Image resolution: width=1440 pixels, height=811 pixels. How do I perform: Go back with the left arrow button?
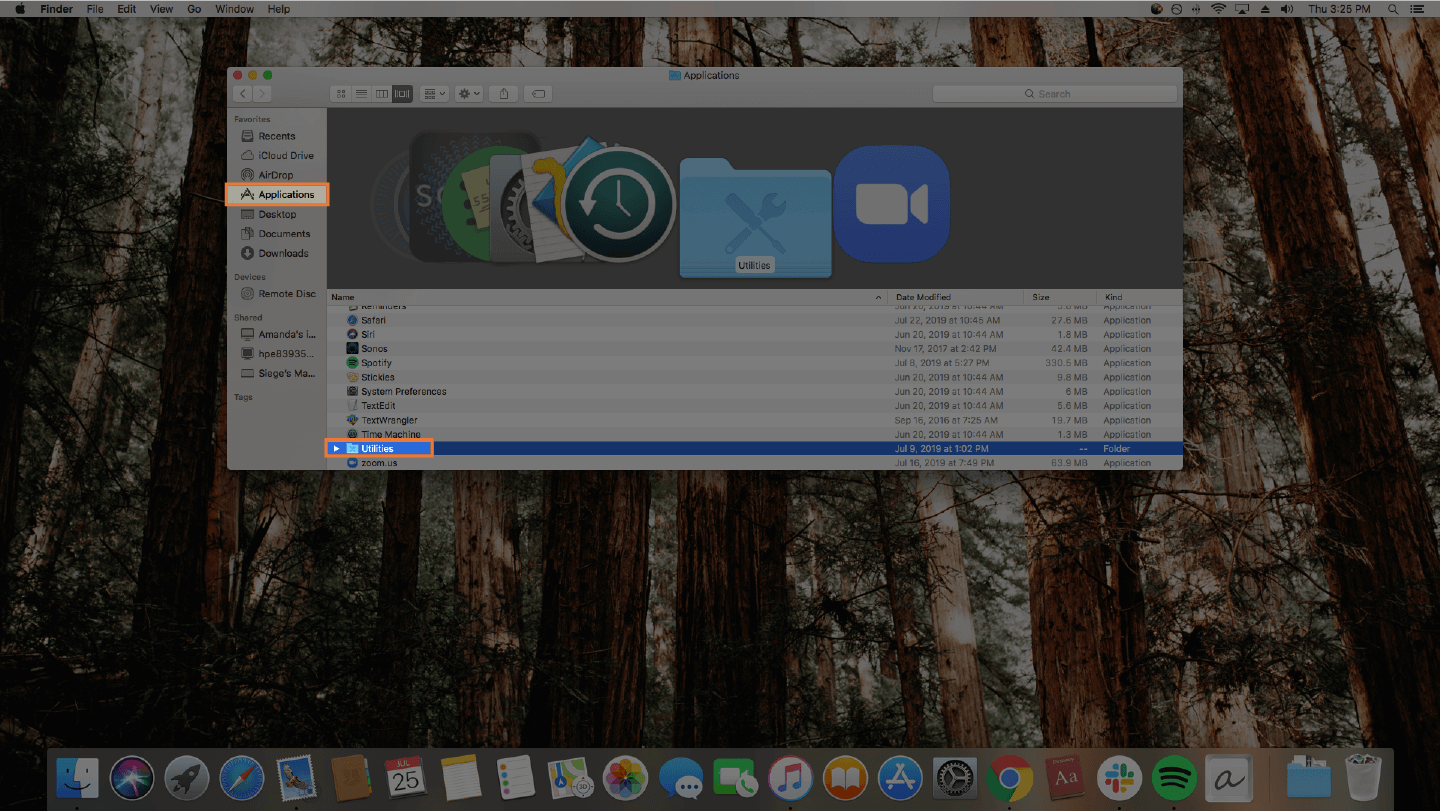pos(242,93)
